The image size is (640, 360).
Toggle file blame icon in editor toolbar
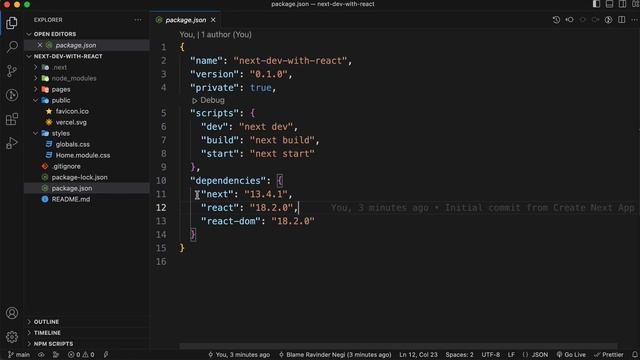click(x=609, y=20)
